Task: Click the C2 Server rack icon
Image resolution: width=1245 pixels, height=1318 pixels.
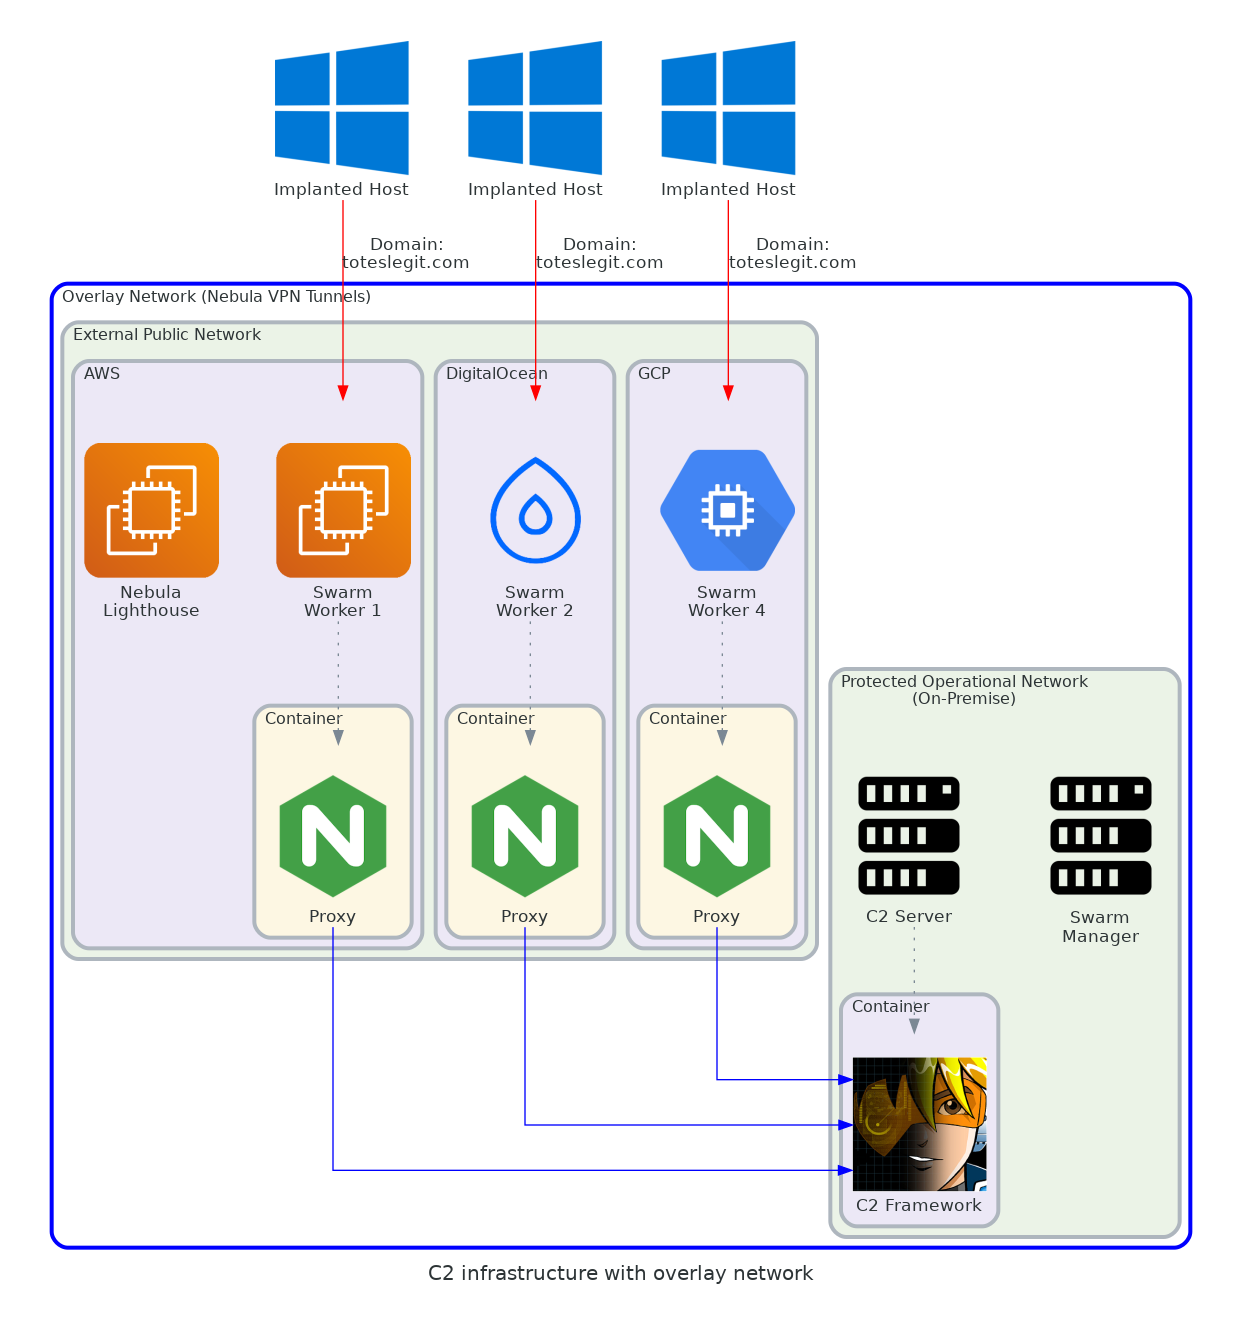Action: tap(909, 836)
